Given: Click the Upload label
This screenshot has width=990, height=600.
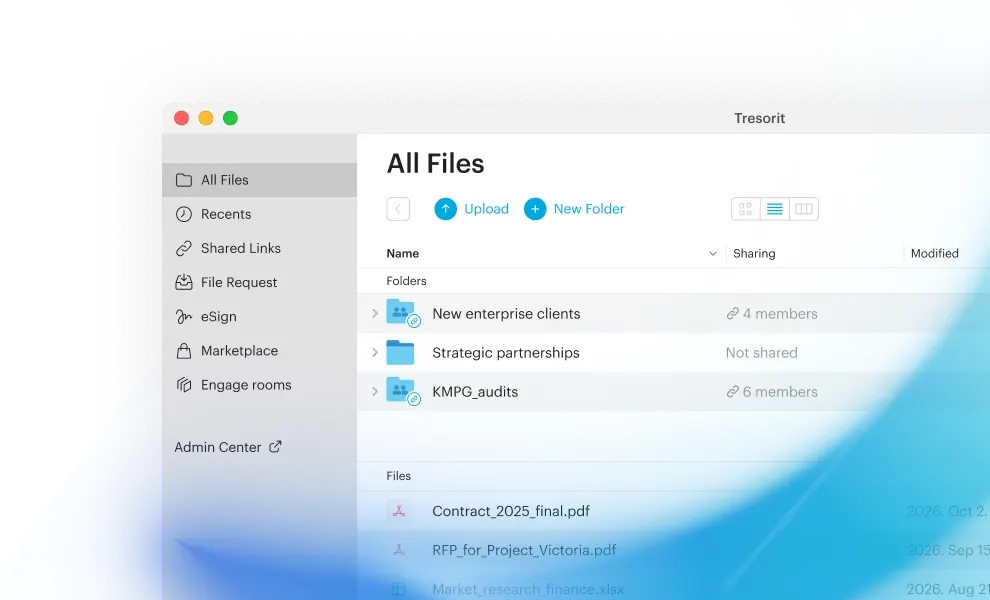Looking at the screenshot, I should point(486,209).
